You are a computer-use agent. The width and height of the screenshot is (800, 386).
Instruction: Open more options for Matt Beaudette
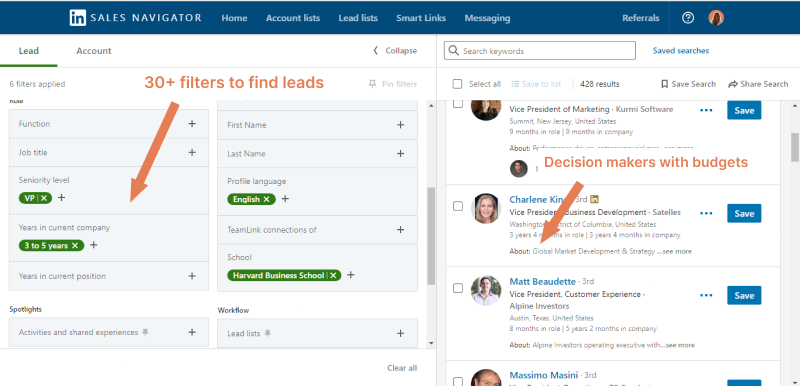(x=706, y=295)
